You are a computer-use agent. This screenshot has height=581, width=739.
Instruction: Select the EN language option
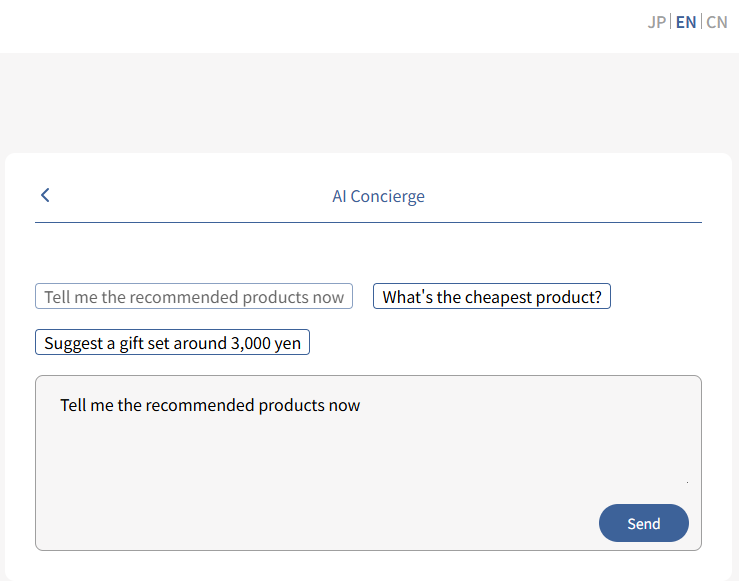coord(686,22)
